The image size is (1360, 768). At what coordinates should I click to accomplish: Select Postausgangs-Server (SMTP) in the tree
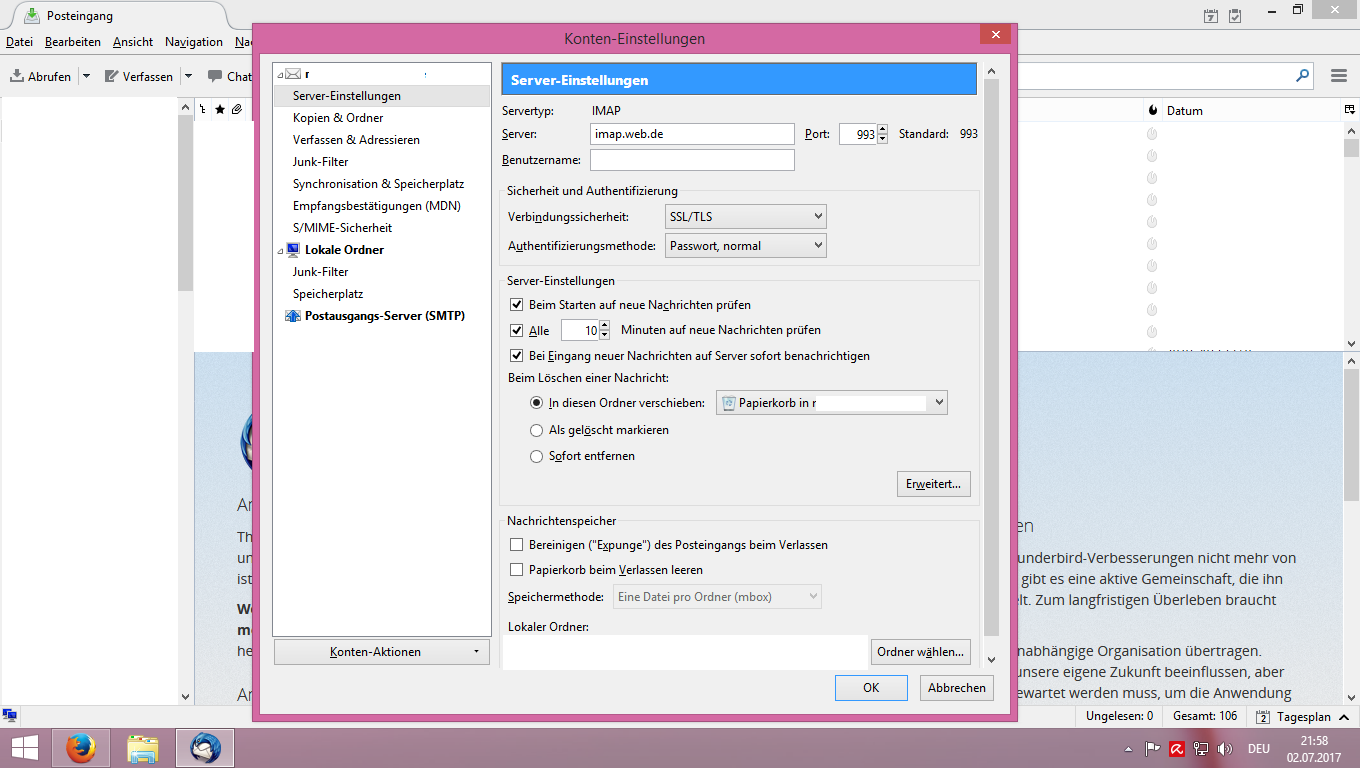click(x=385, y=316)
